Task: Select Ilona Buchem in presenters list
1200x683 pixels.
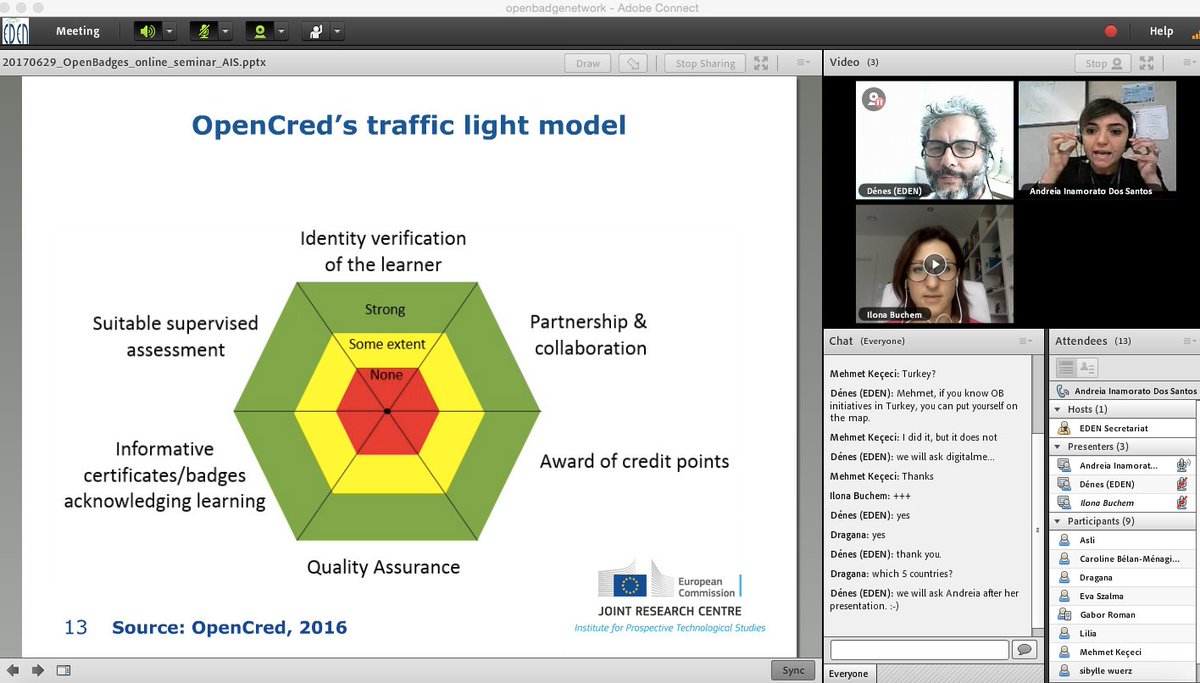Action: (1124, 503)
